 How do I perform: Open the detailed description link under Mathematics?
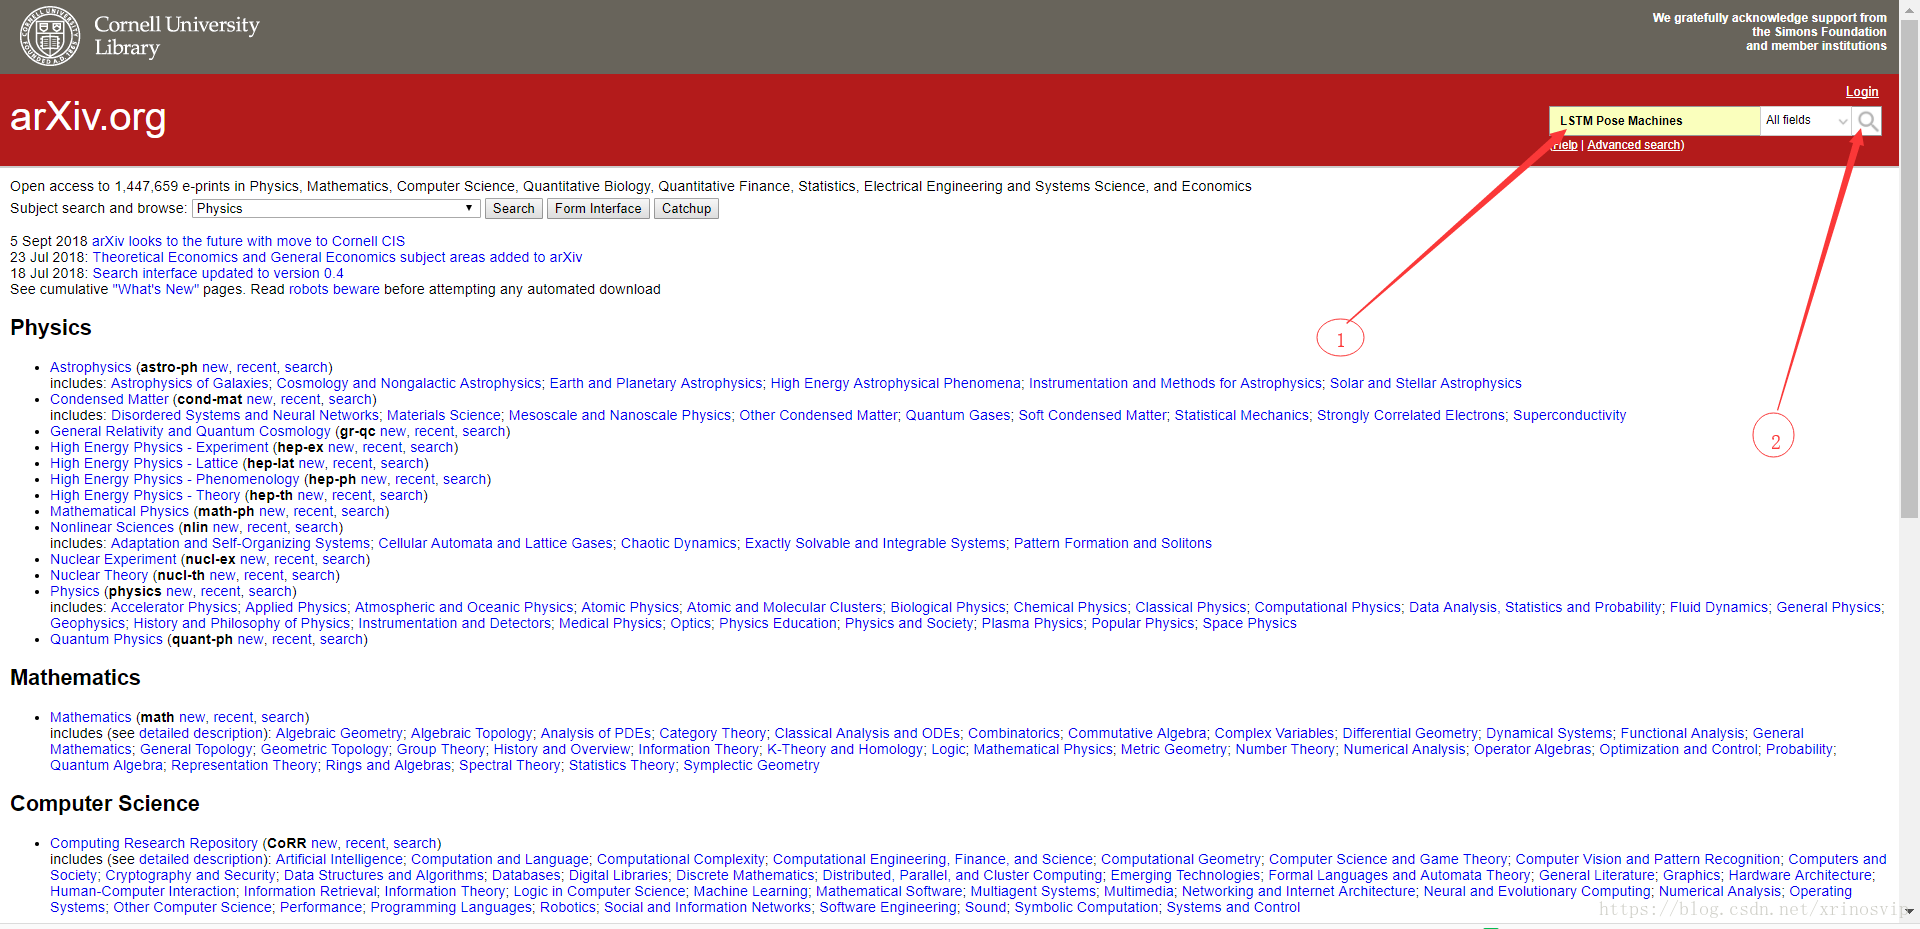coord(203,733)
